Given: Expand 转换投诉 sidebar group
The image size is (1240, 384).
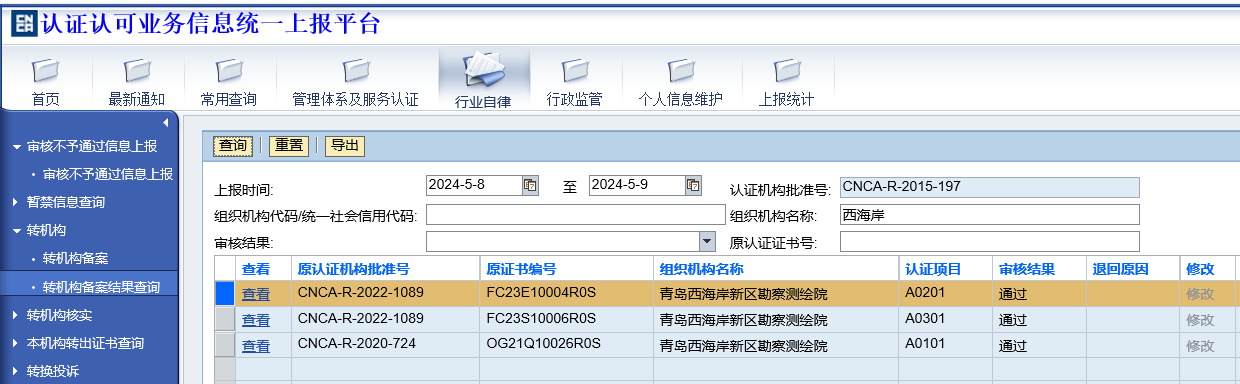Looking at the screenshot, I should tap(15, 371).
